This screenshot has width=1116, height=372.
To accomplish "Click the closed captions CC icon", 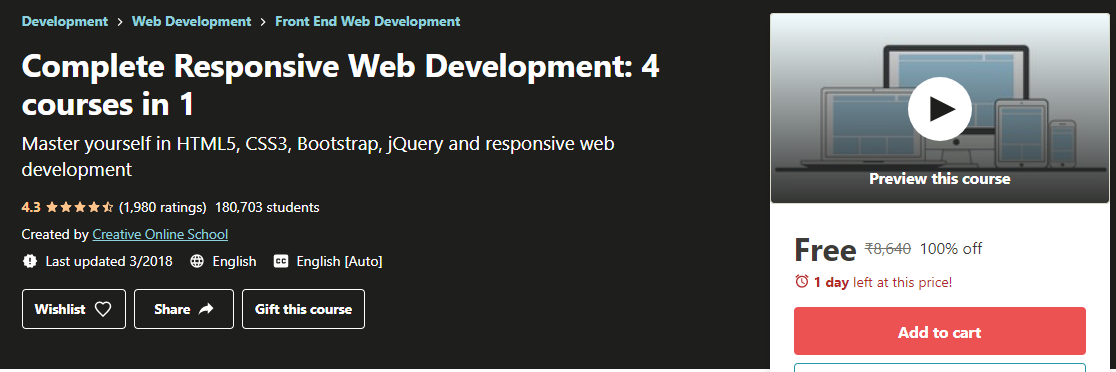I will (x=281, y=261).
